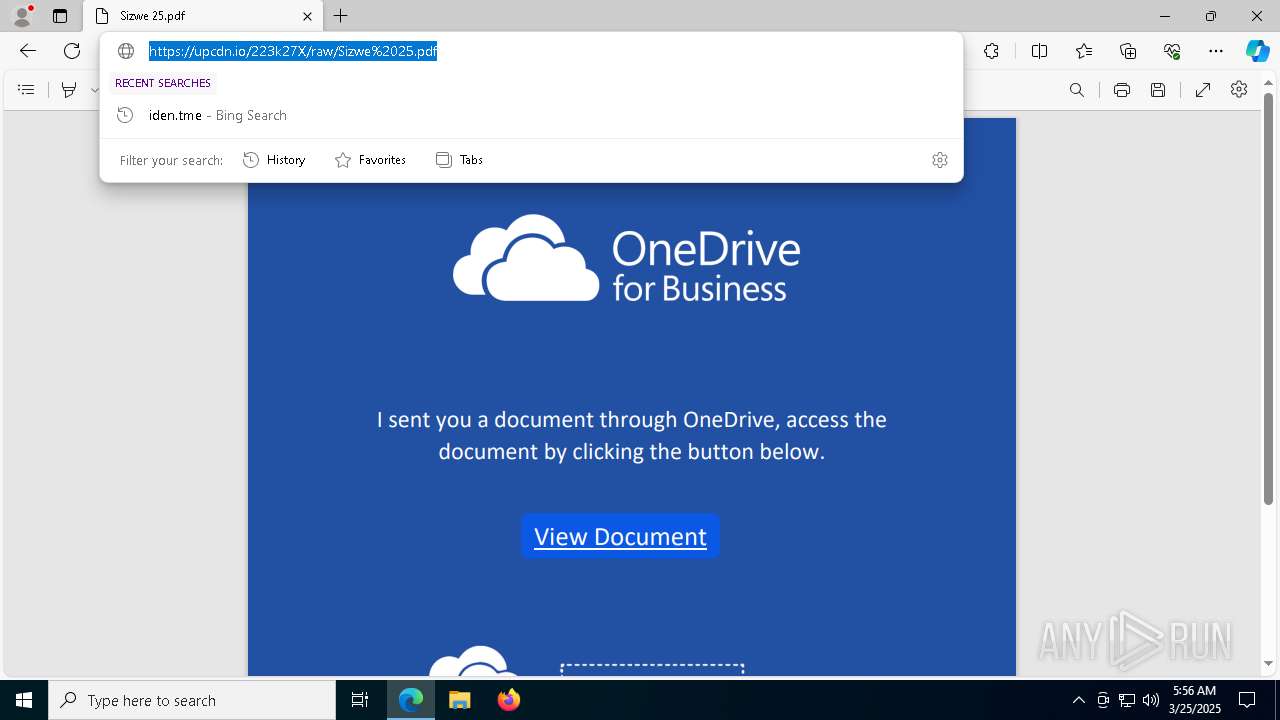Refresh the page
1280x720 pixels.
point(72,51)
